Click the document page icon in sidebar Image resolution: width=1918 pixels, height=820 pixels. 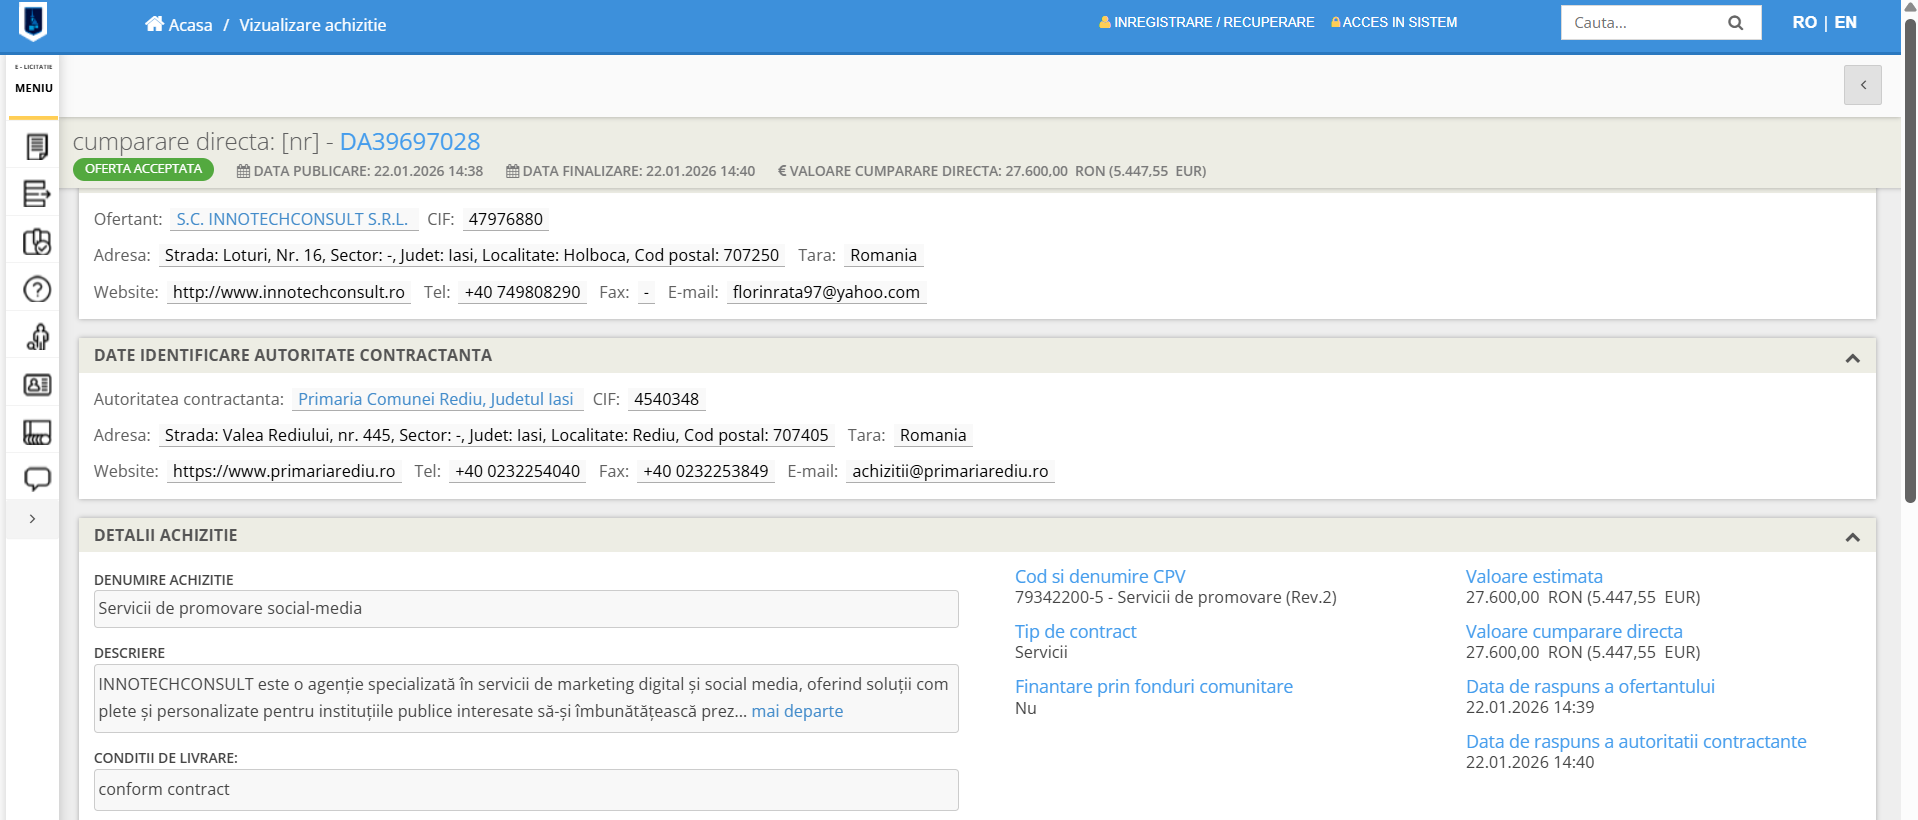coord(37,147)
